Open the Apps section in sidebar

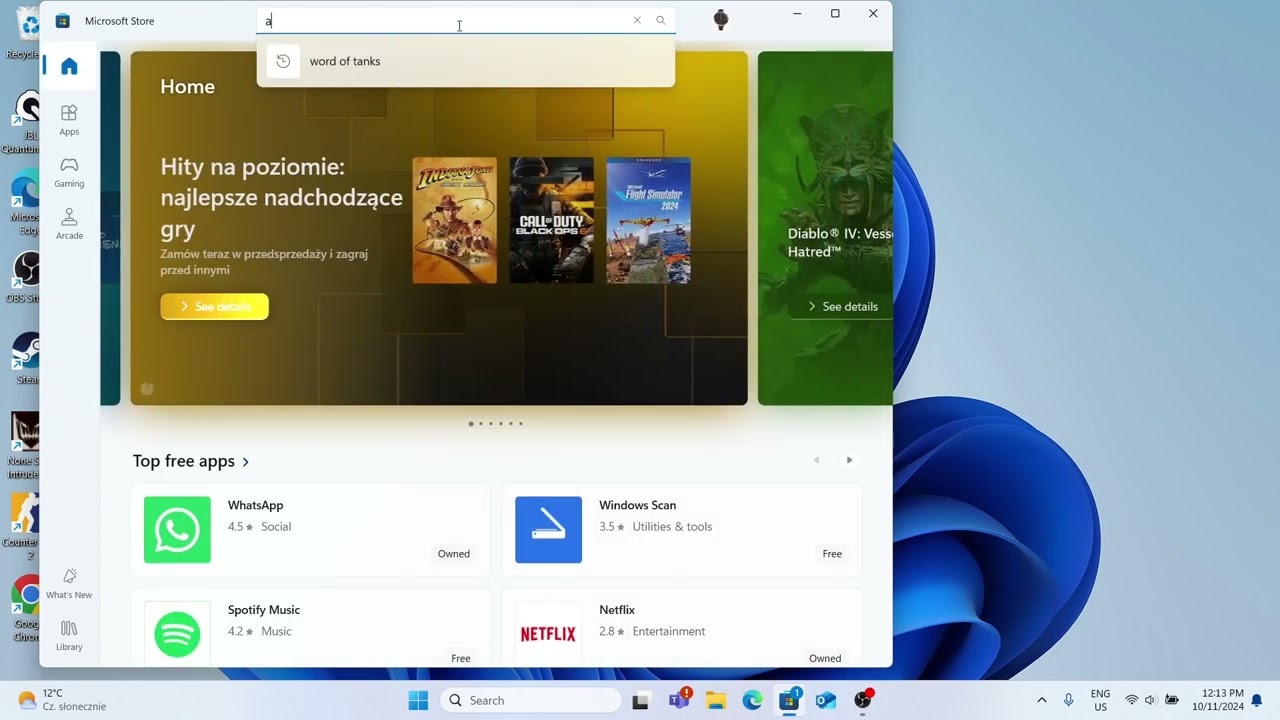[x=69, y=120]
